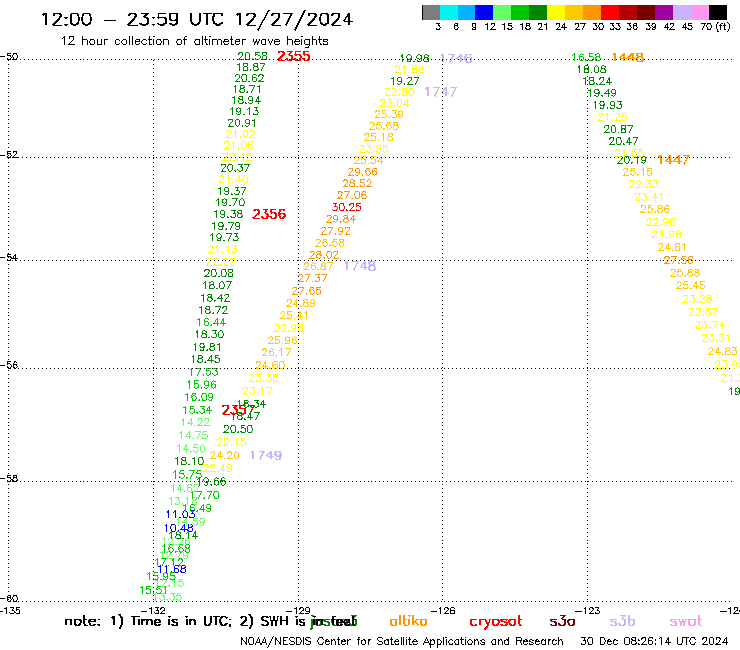This screenshot has width=740, height=650.
Task: Click the "70 (ft)" legend label
Action: [715, 26]
